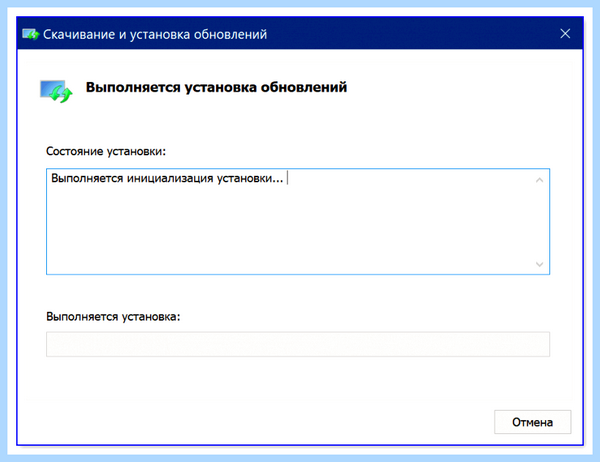The height and width of the screenshot is (462, 600).
Task: Click the status box scroll up arrow
Action: tap(539, 180)
